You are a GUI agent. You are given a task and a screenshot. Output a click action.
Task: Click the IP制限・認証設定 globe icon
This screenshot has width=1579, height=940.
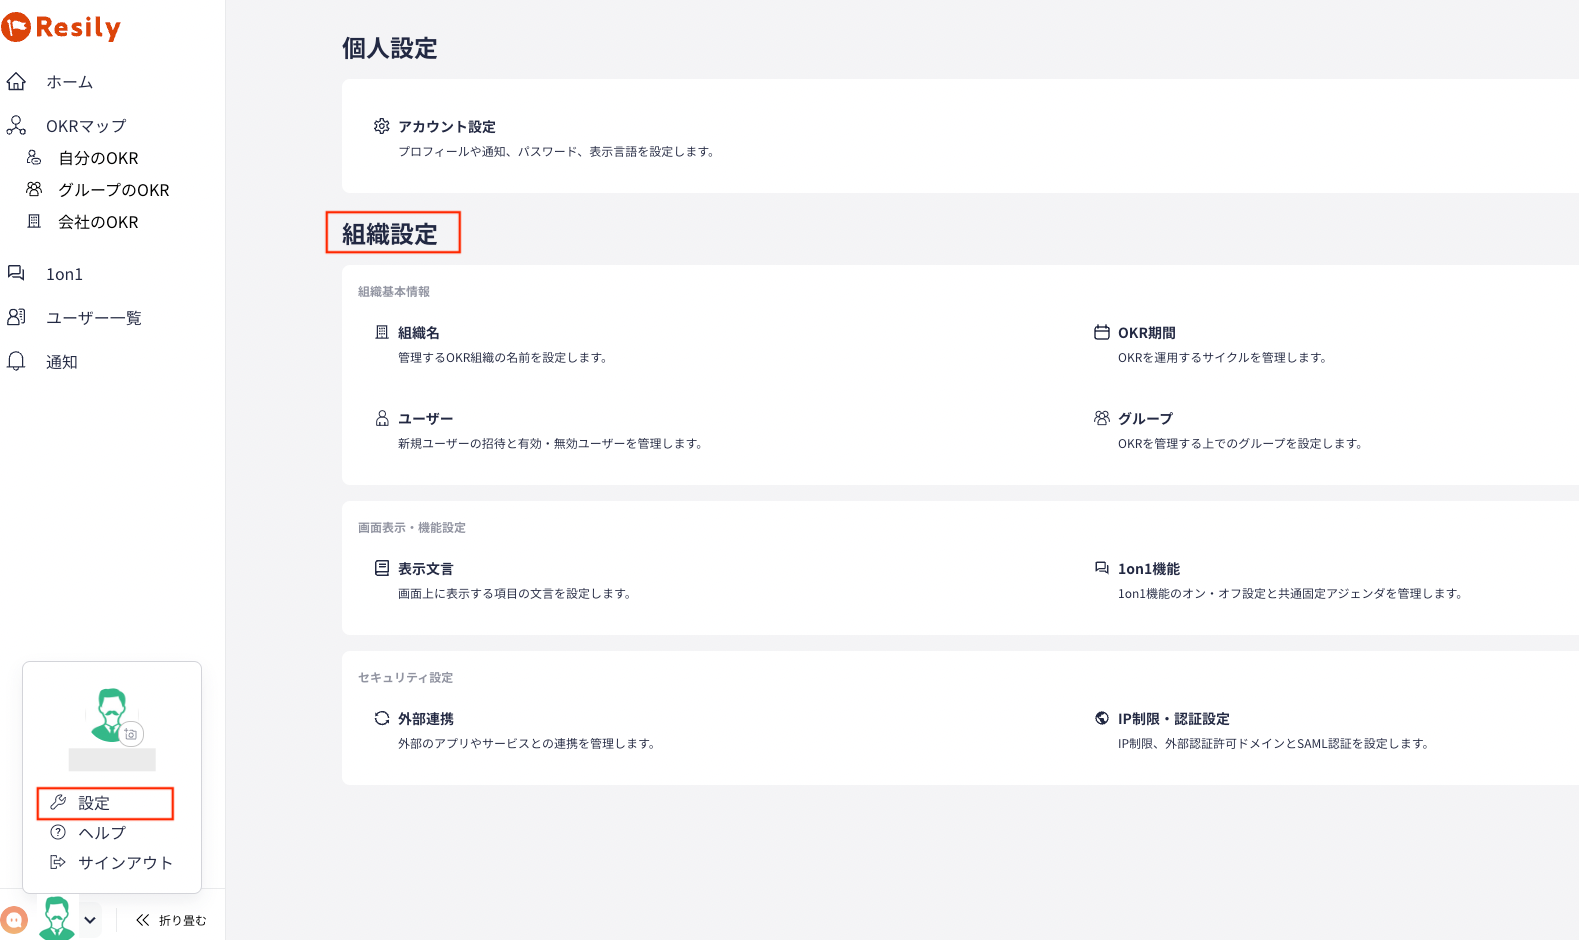(1102, 718)
